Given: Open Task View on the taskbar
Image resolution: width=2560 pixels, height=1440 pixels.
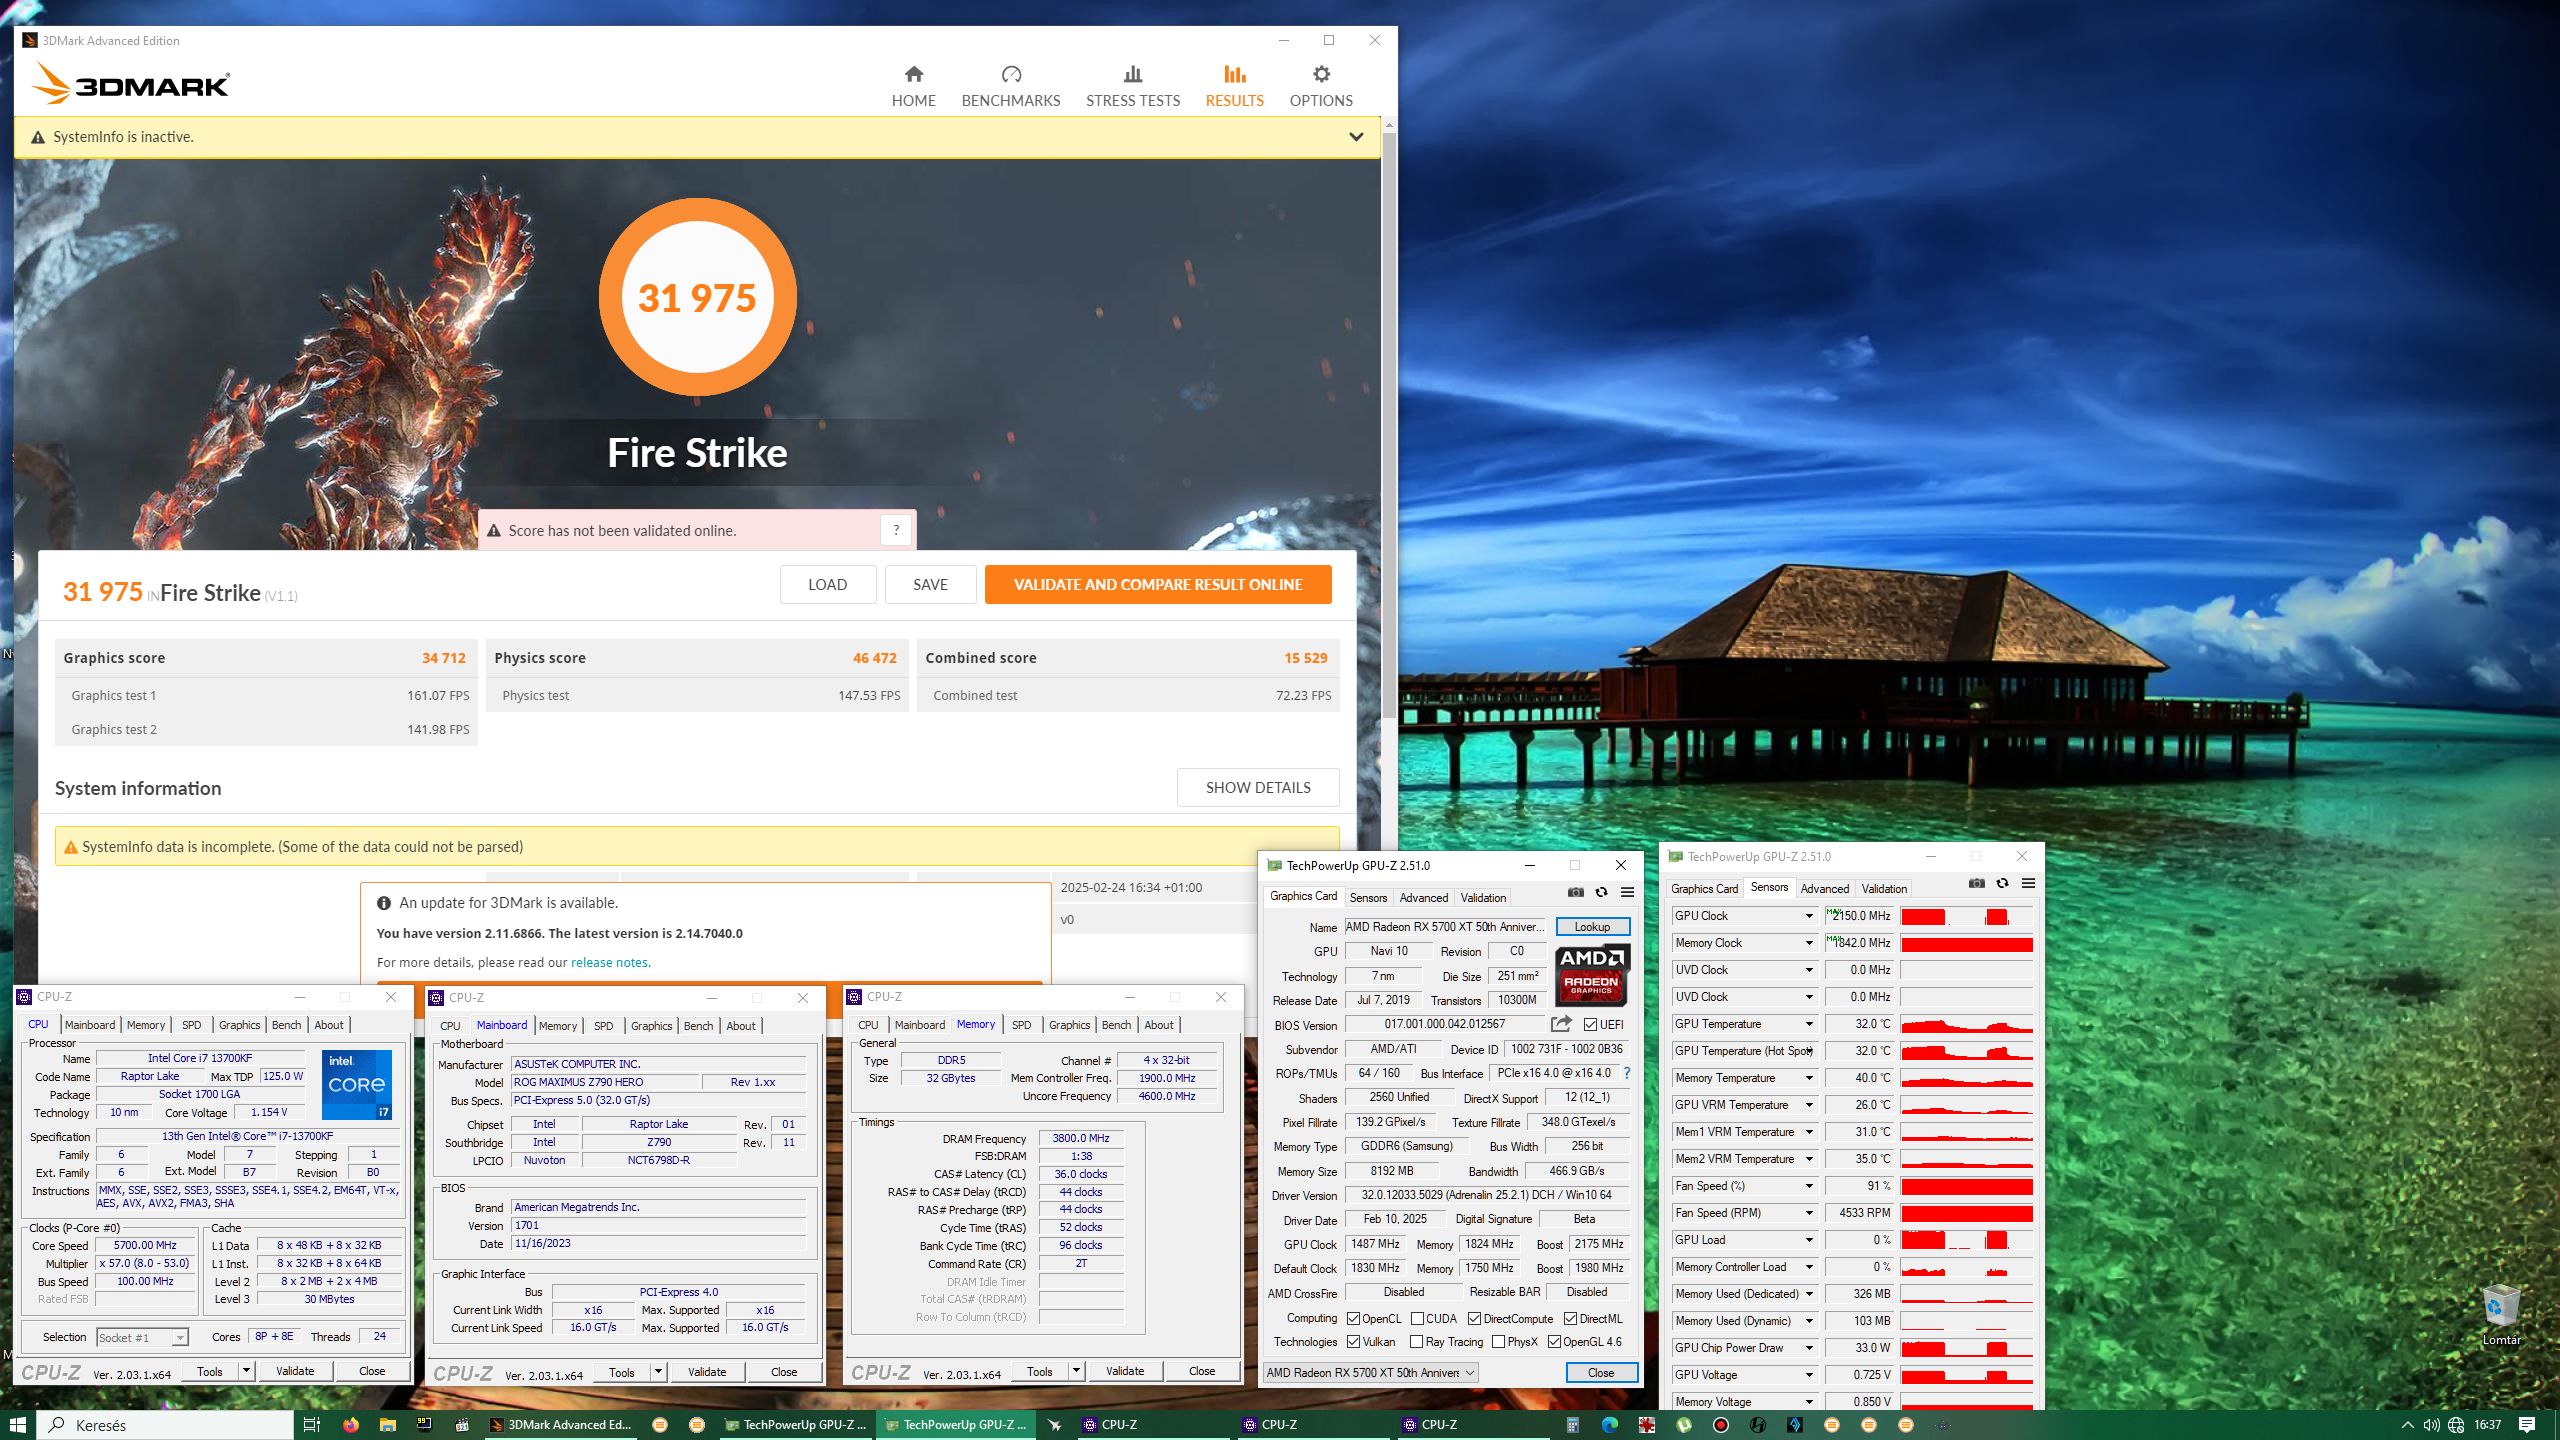Looking at the screenshot, I should click(311, 1425).
